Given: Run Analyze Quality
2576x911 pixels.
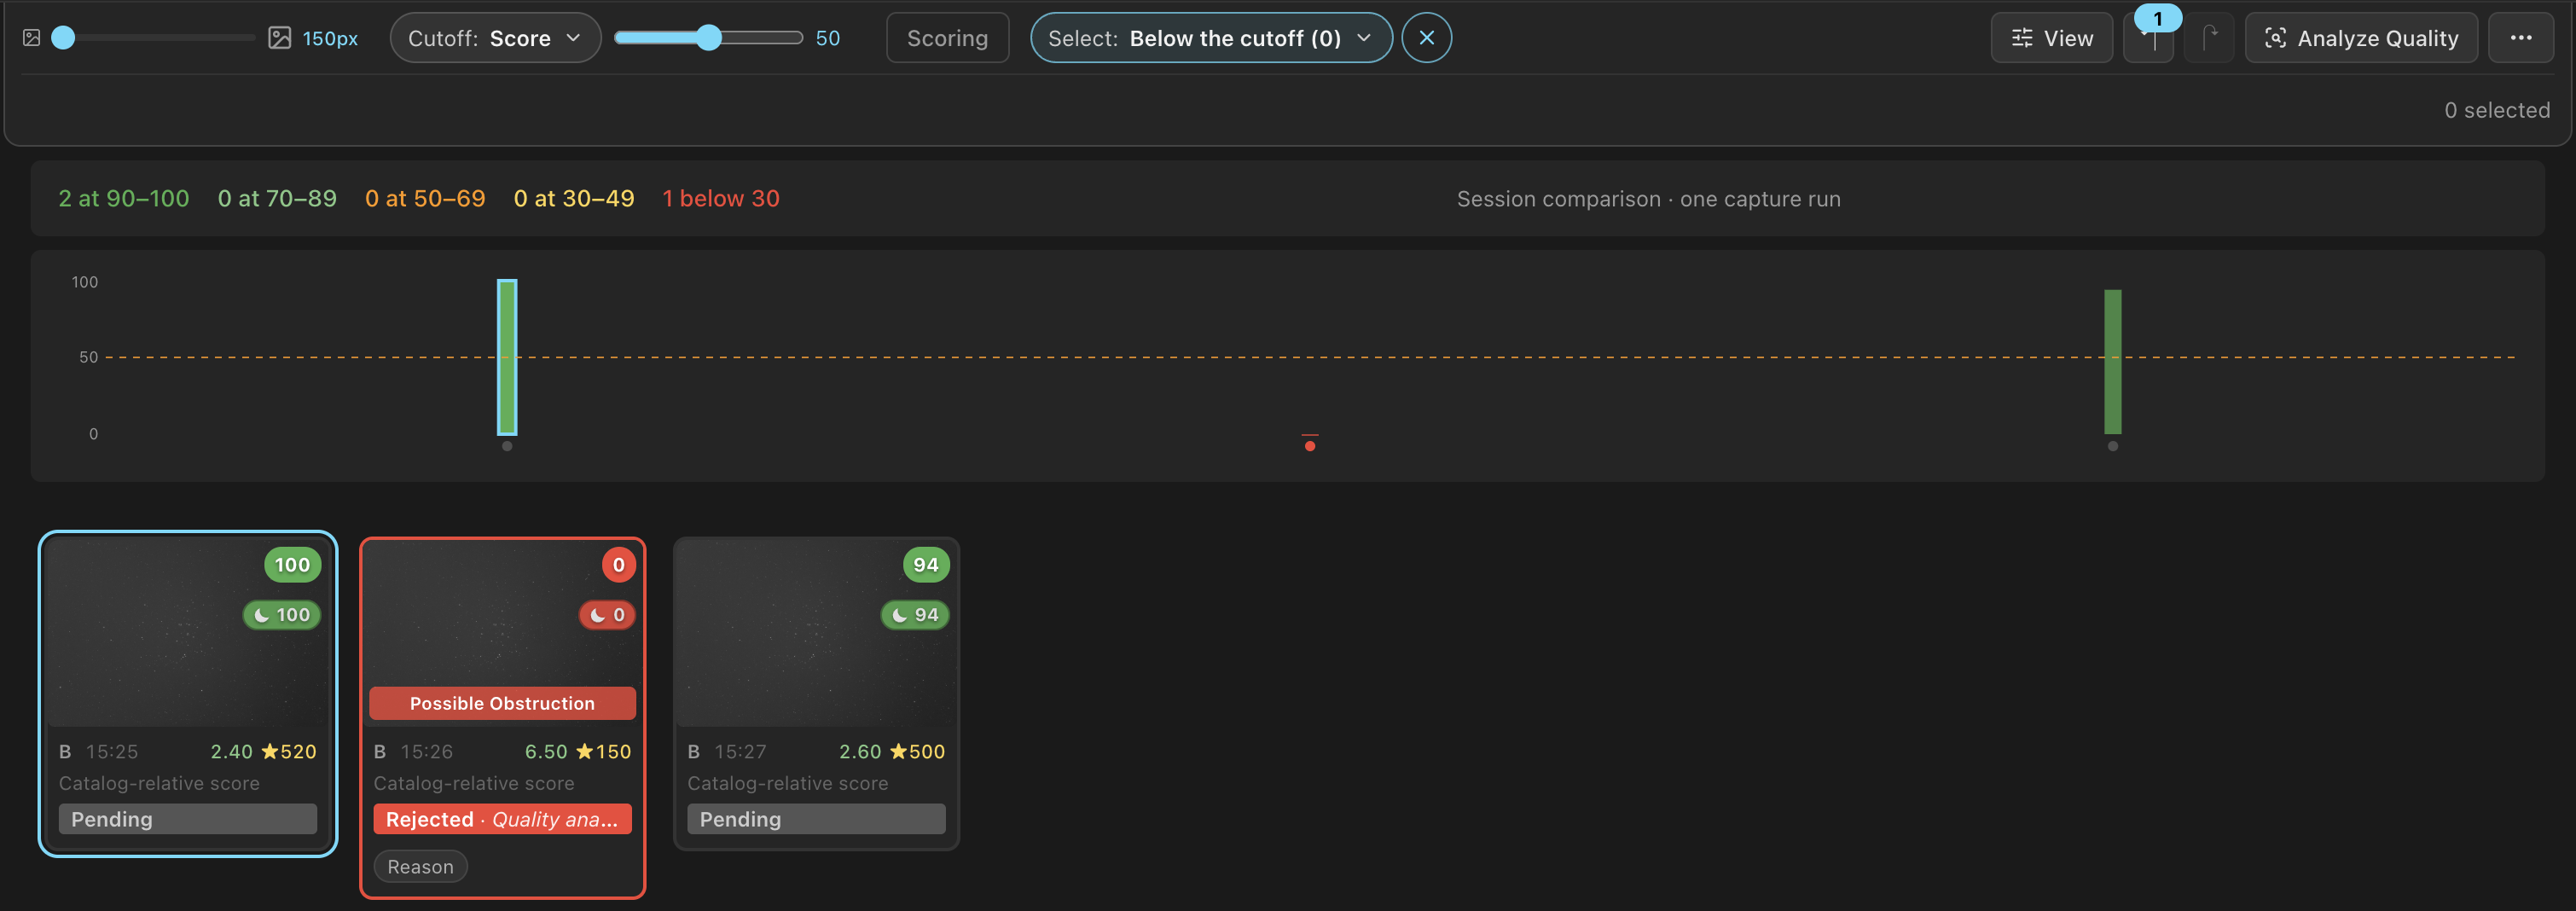Looking at the screenshot, I should point(2361,38).
